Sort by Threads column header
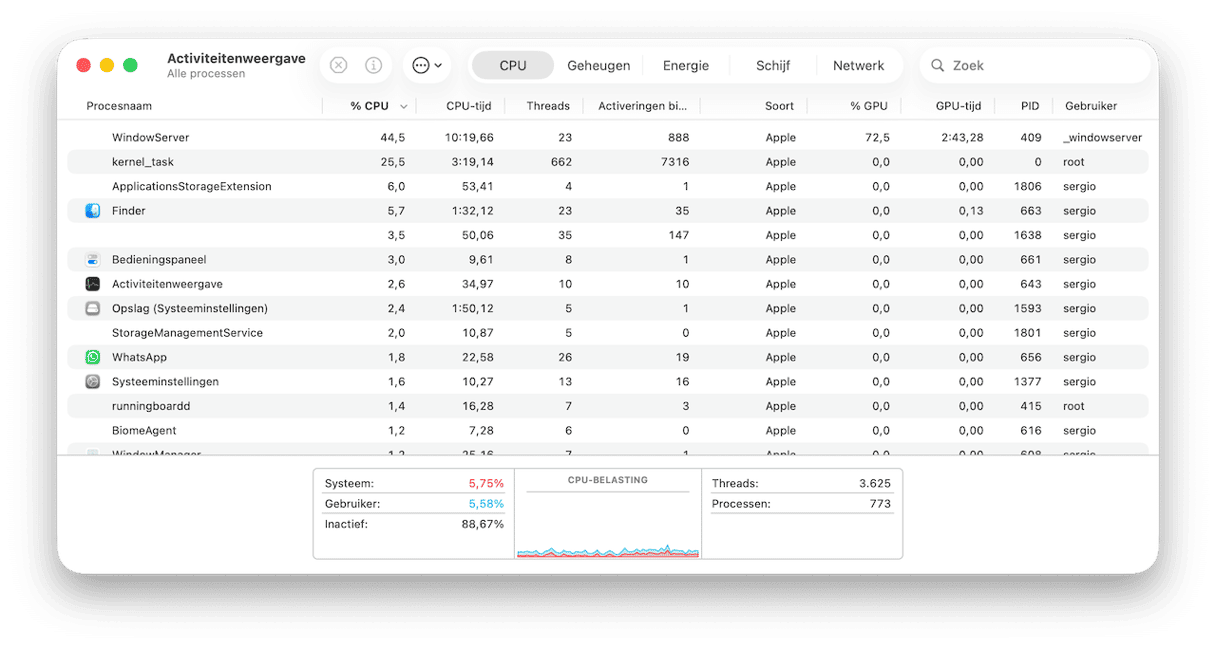The height and width of the screenshot is (649, 1216). coord(548,106)
